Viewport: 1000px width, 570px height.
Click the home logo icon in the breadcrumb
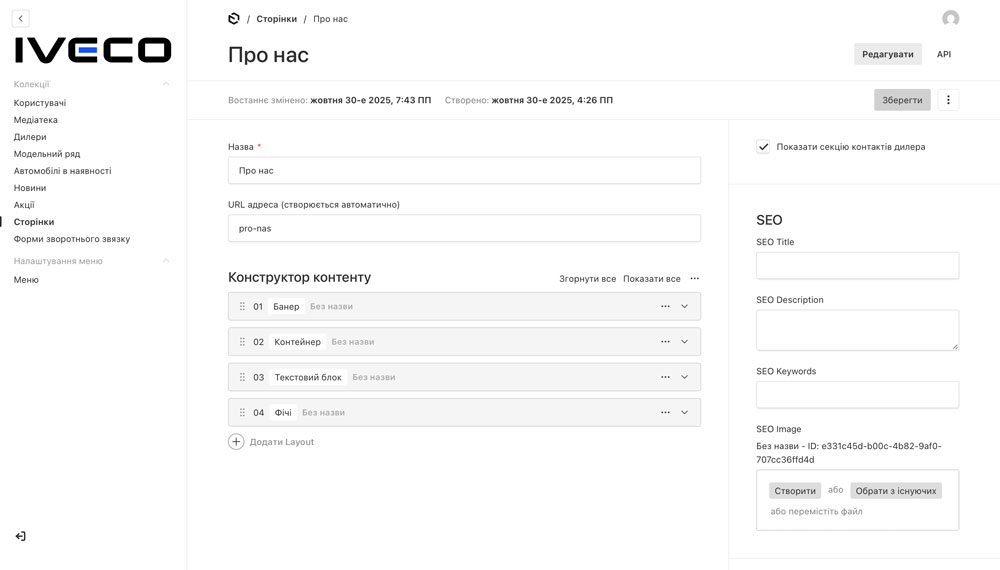[234, 19]
